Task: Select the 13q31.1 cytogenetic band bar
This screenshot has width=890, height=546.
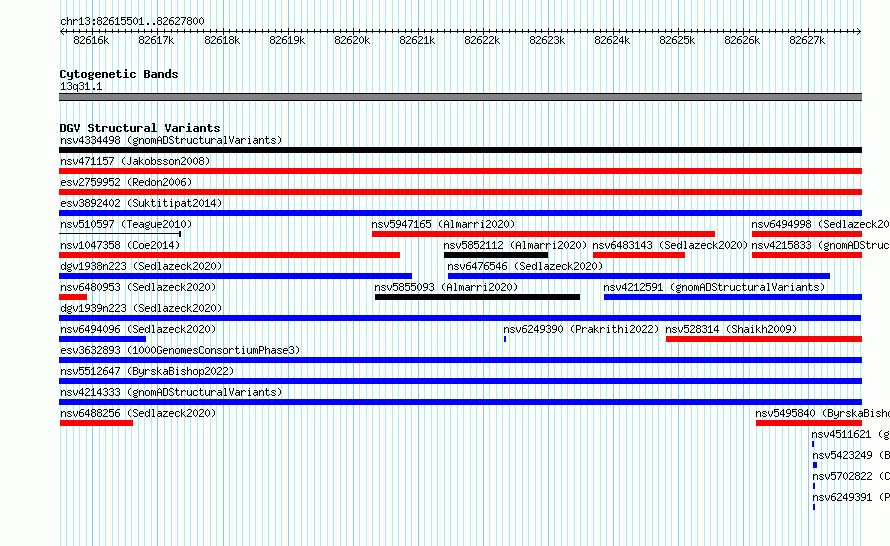Action: tap(460, 97)
